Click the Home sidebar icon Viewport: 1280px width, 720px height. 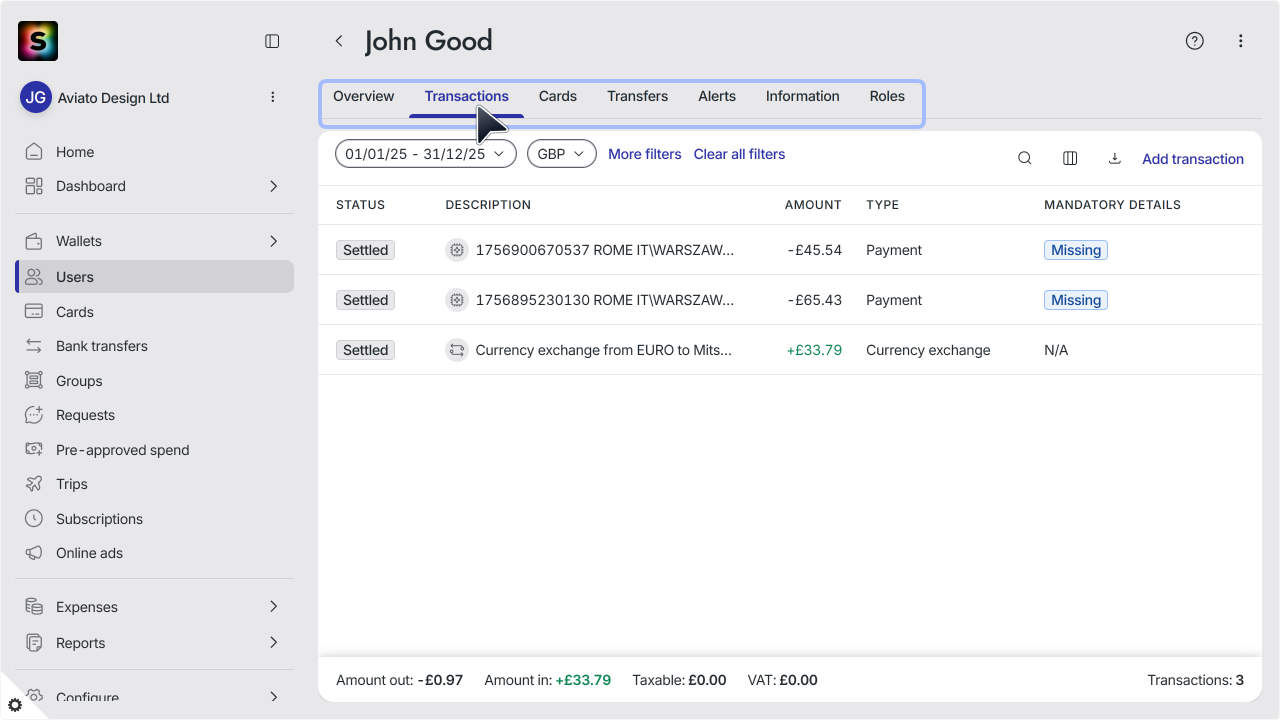(34, 152)
